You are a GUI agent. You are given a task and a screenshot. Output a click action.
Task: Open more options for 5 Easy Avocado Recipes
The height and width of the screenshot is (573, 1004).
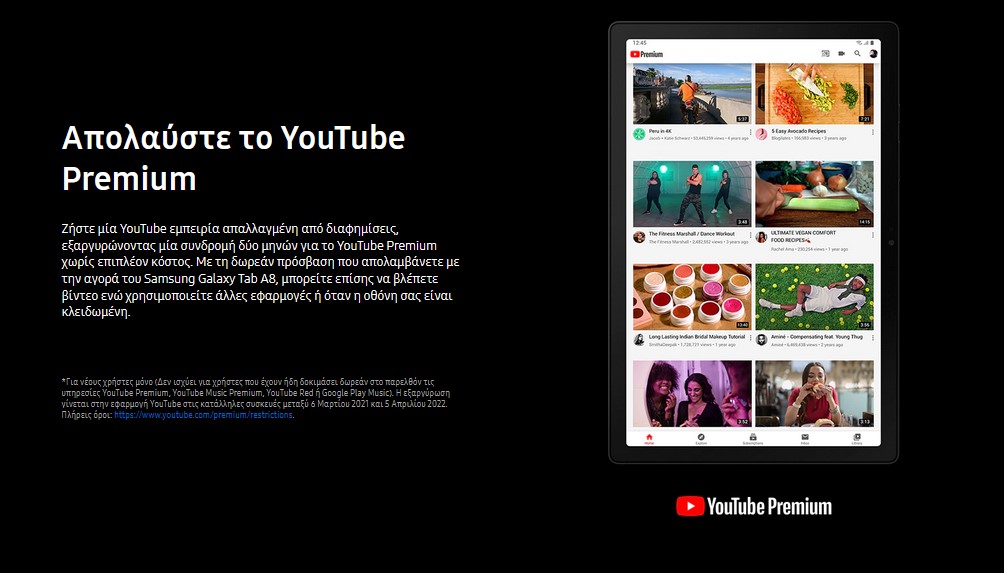873,133
